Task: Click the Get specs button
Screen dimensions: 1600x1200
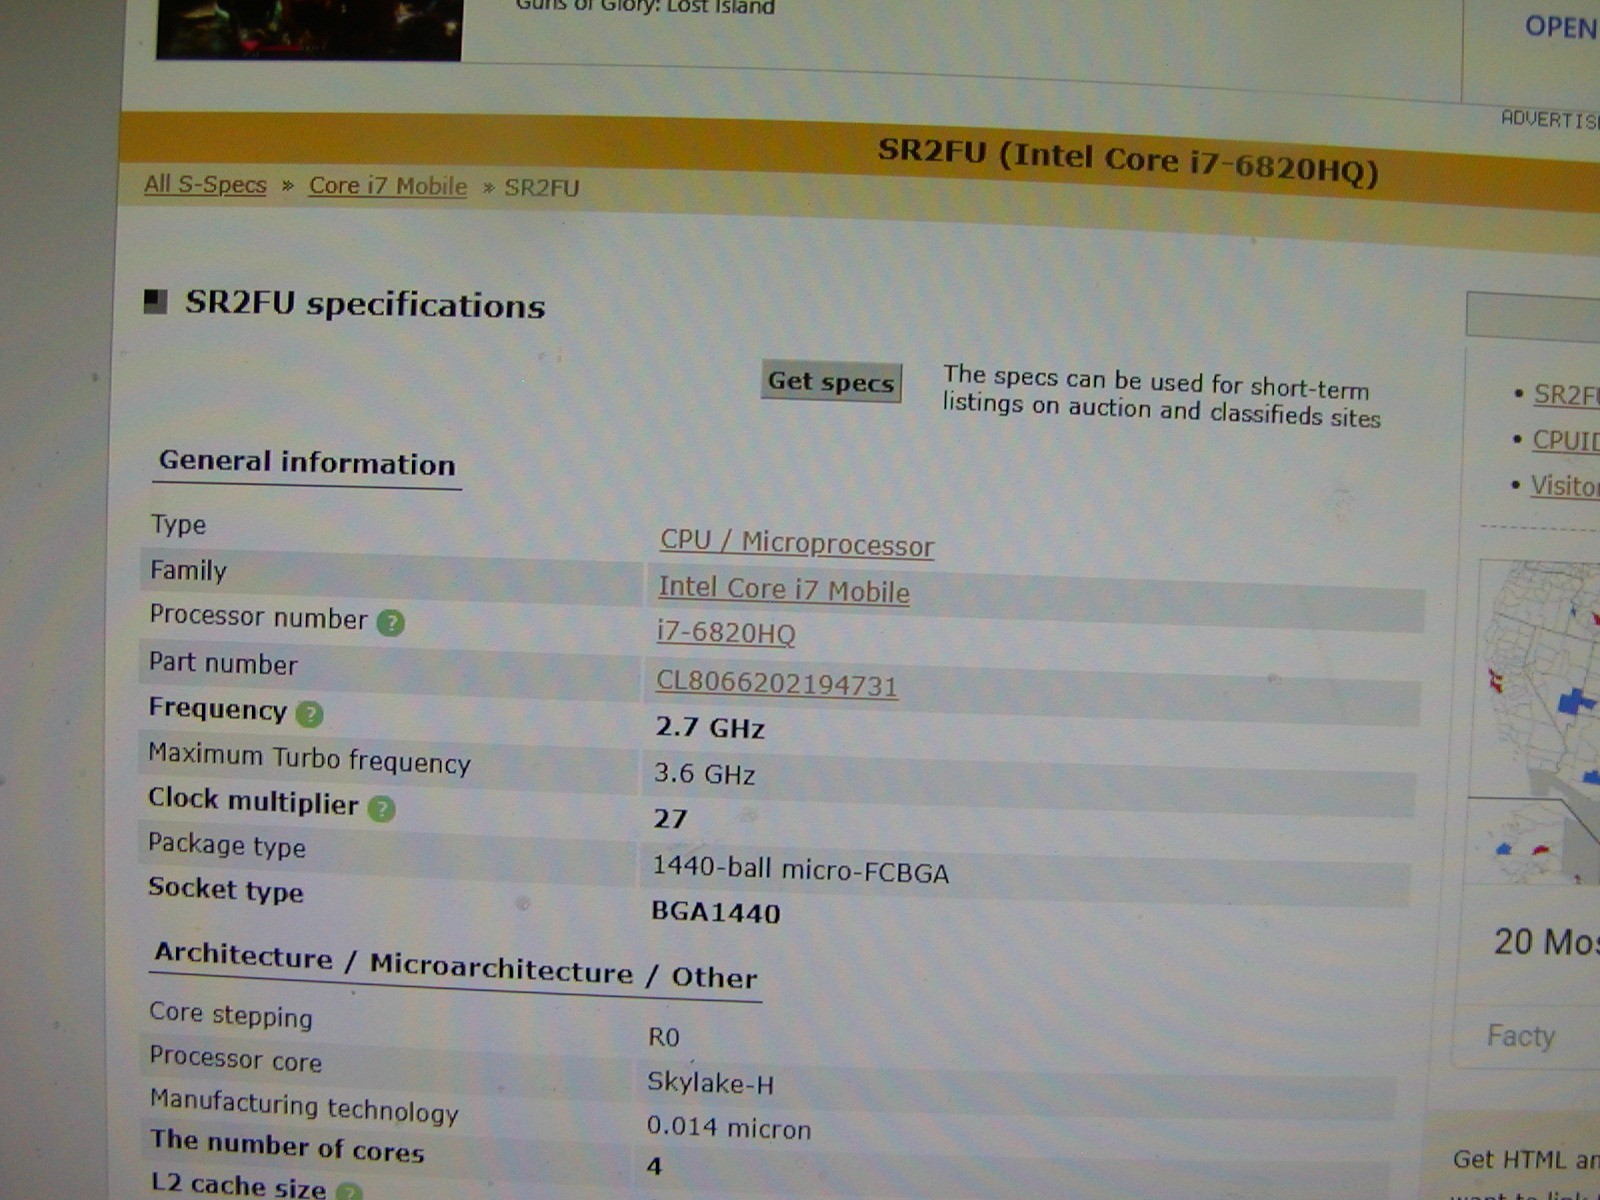Action: click(x=831, y=382)
